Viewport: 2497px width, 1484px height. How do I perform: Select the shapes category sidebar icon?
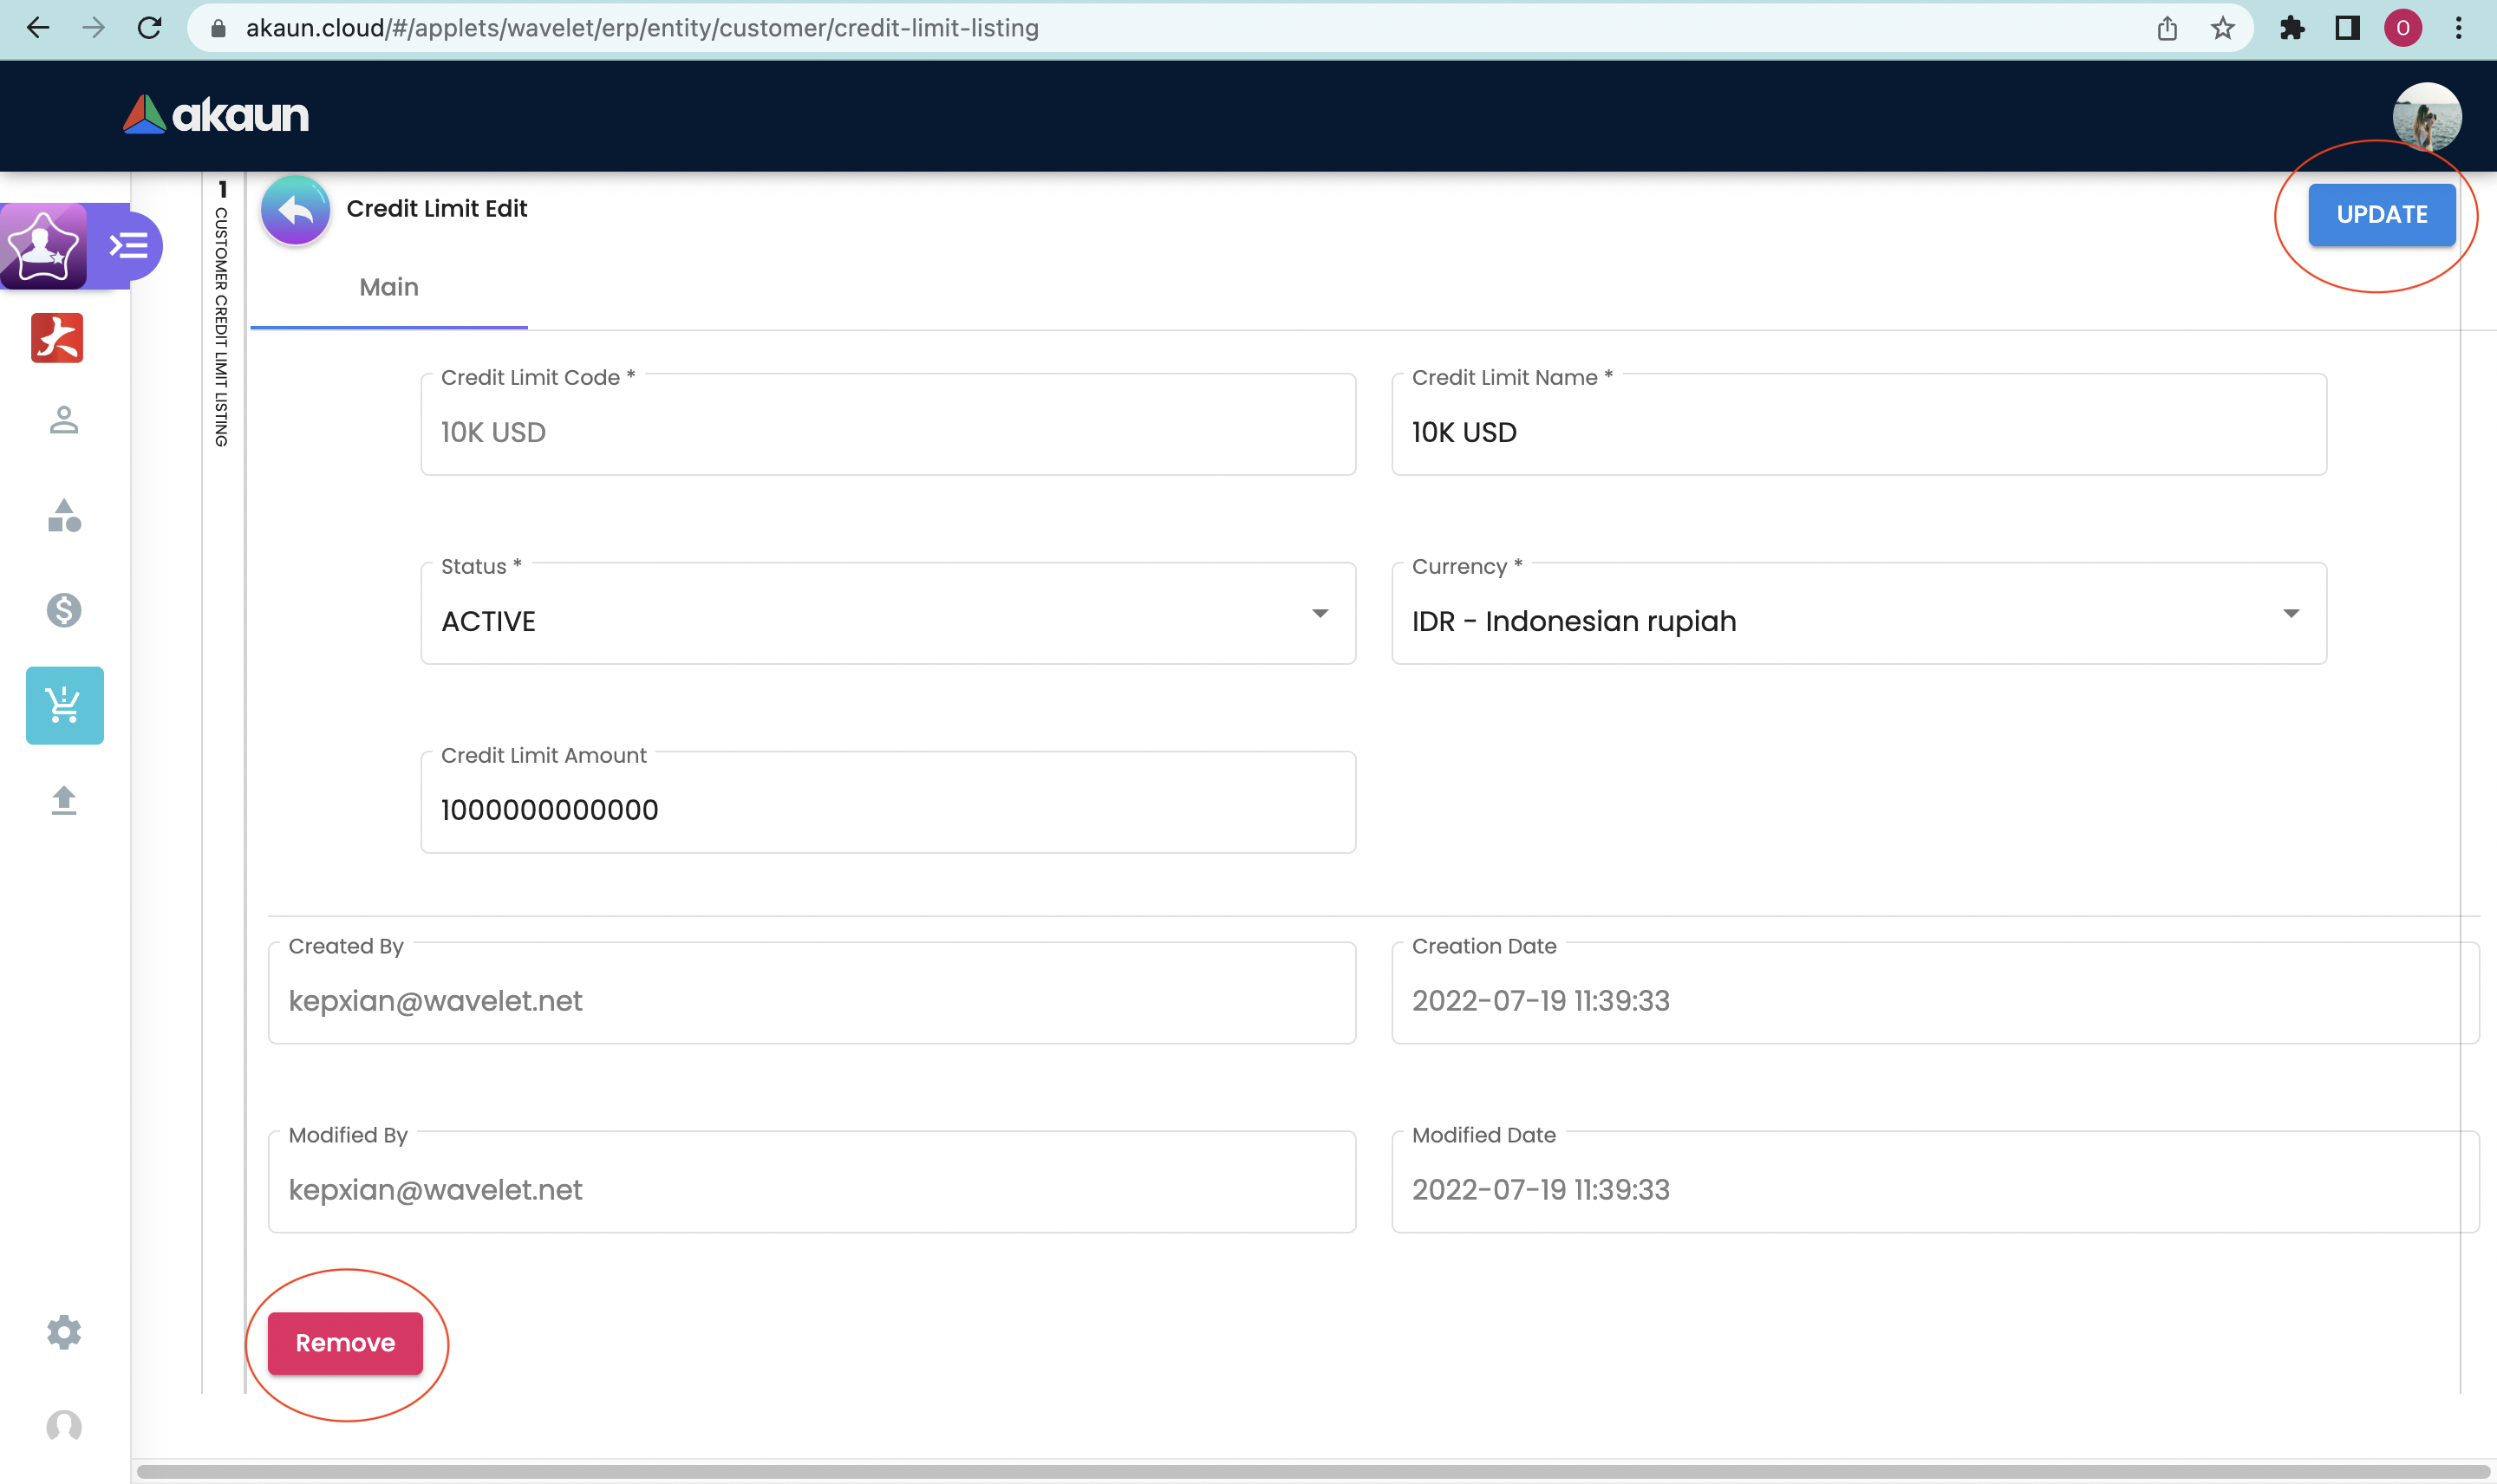click(x=64, y=515)
